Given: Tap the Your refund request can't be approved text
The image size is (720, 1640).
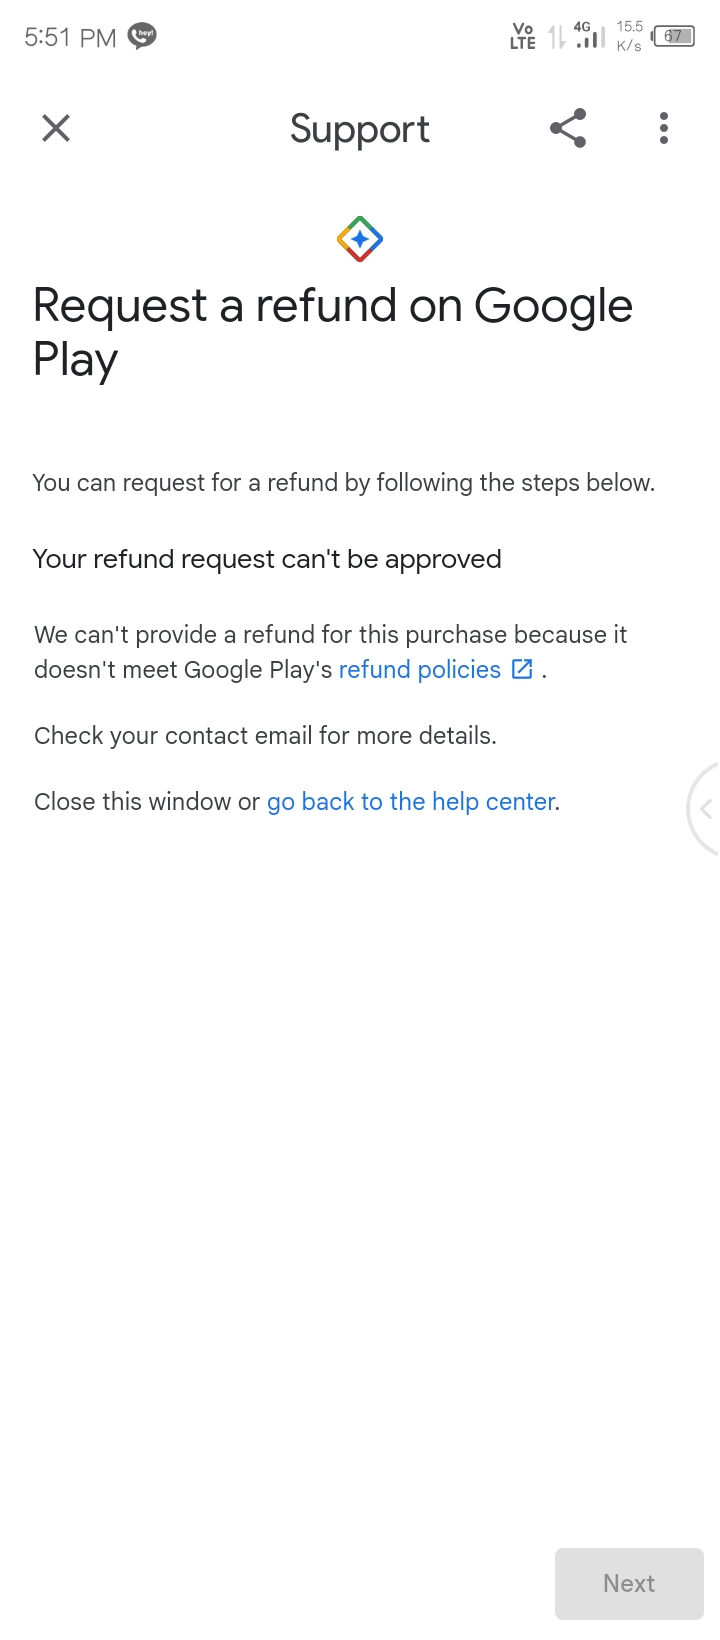Looking at the screenshot, I should tap(267, 559).
